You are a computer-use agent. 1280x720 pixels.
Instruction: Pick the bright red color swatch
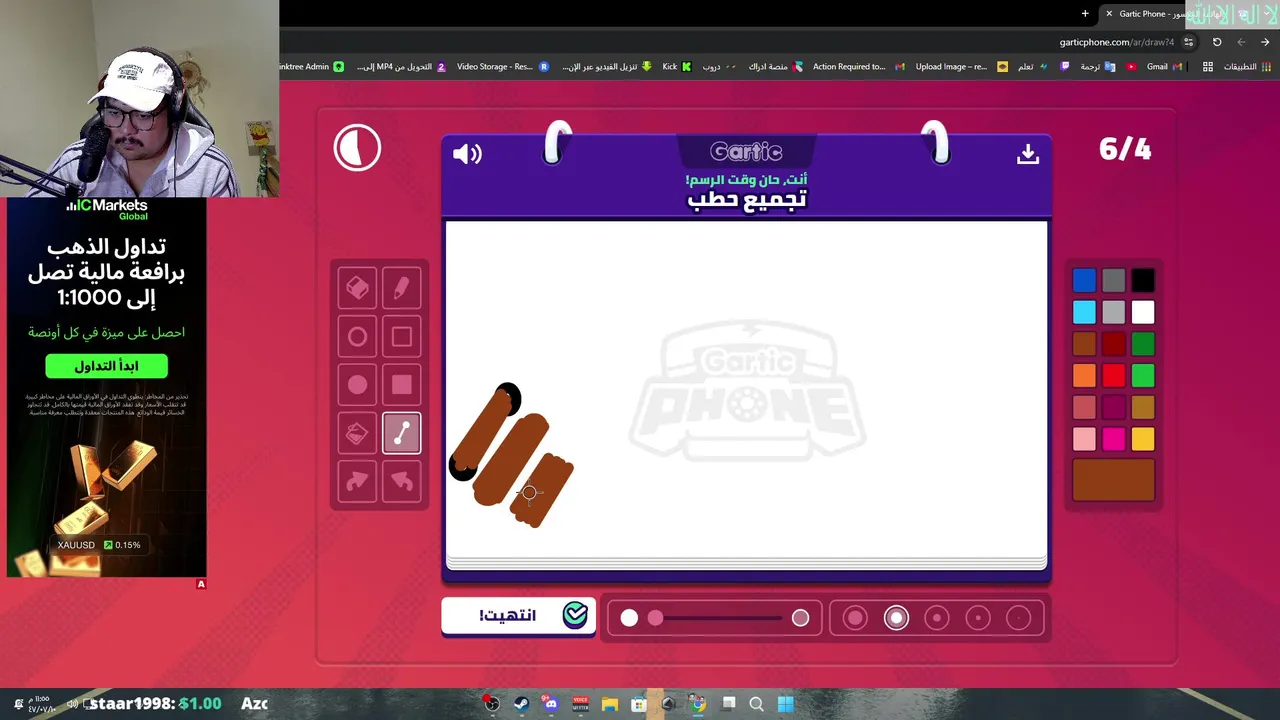click(1113, 376)
